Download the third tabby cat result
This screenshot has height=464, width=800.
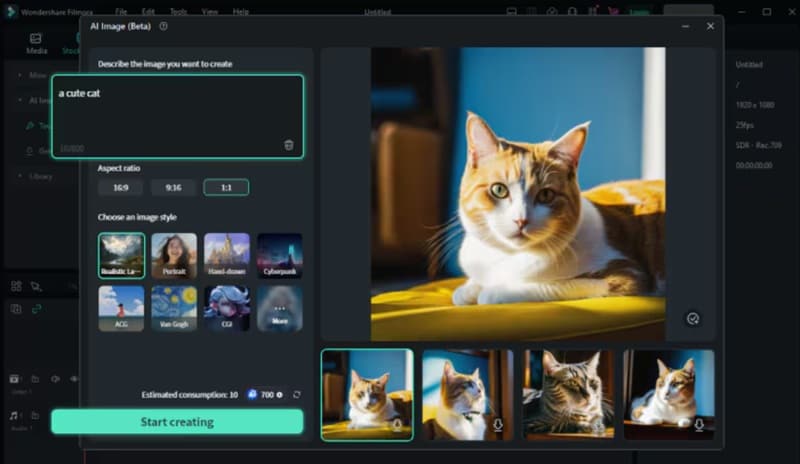pyautogui.click(x=598, y=425)
